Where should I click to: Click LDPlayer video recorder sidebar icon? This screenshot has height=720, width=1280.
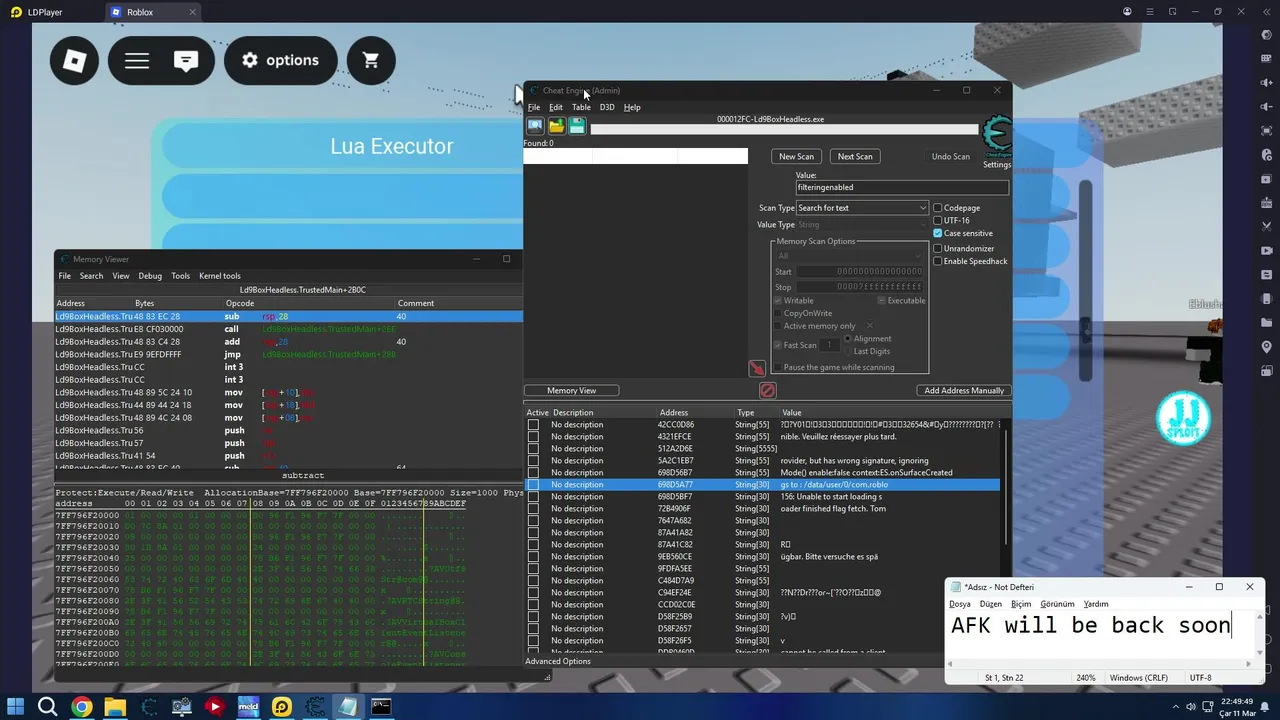(x=1267, y=250)
